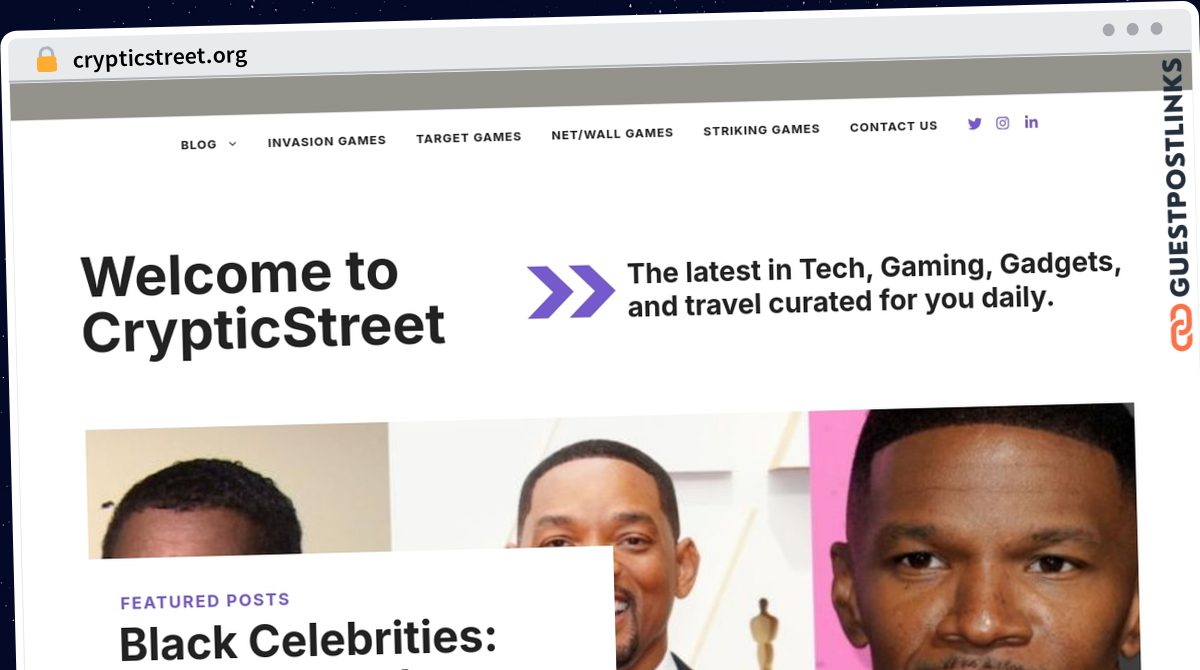The height and width of the screenshot is (670, 1200).
Task: Click the orange GuestPostLinks chain logo
Action: (1182, 328)
